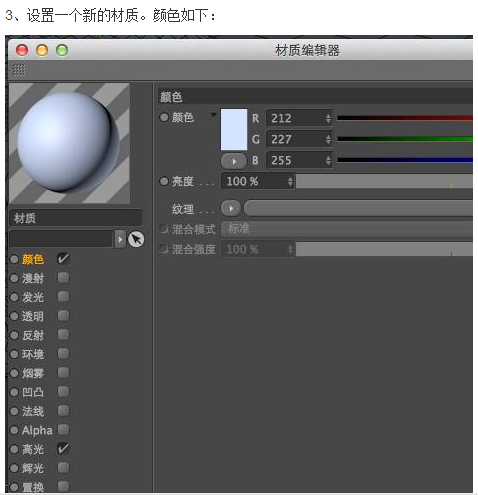Enable the 环境 checkbox
The width and height of the screenshot is (478, 495).
(x=63, y=354)
